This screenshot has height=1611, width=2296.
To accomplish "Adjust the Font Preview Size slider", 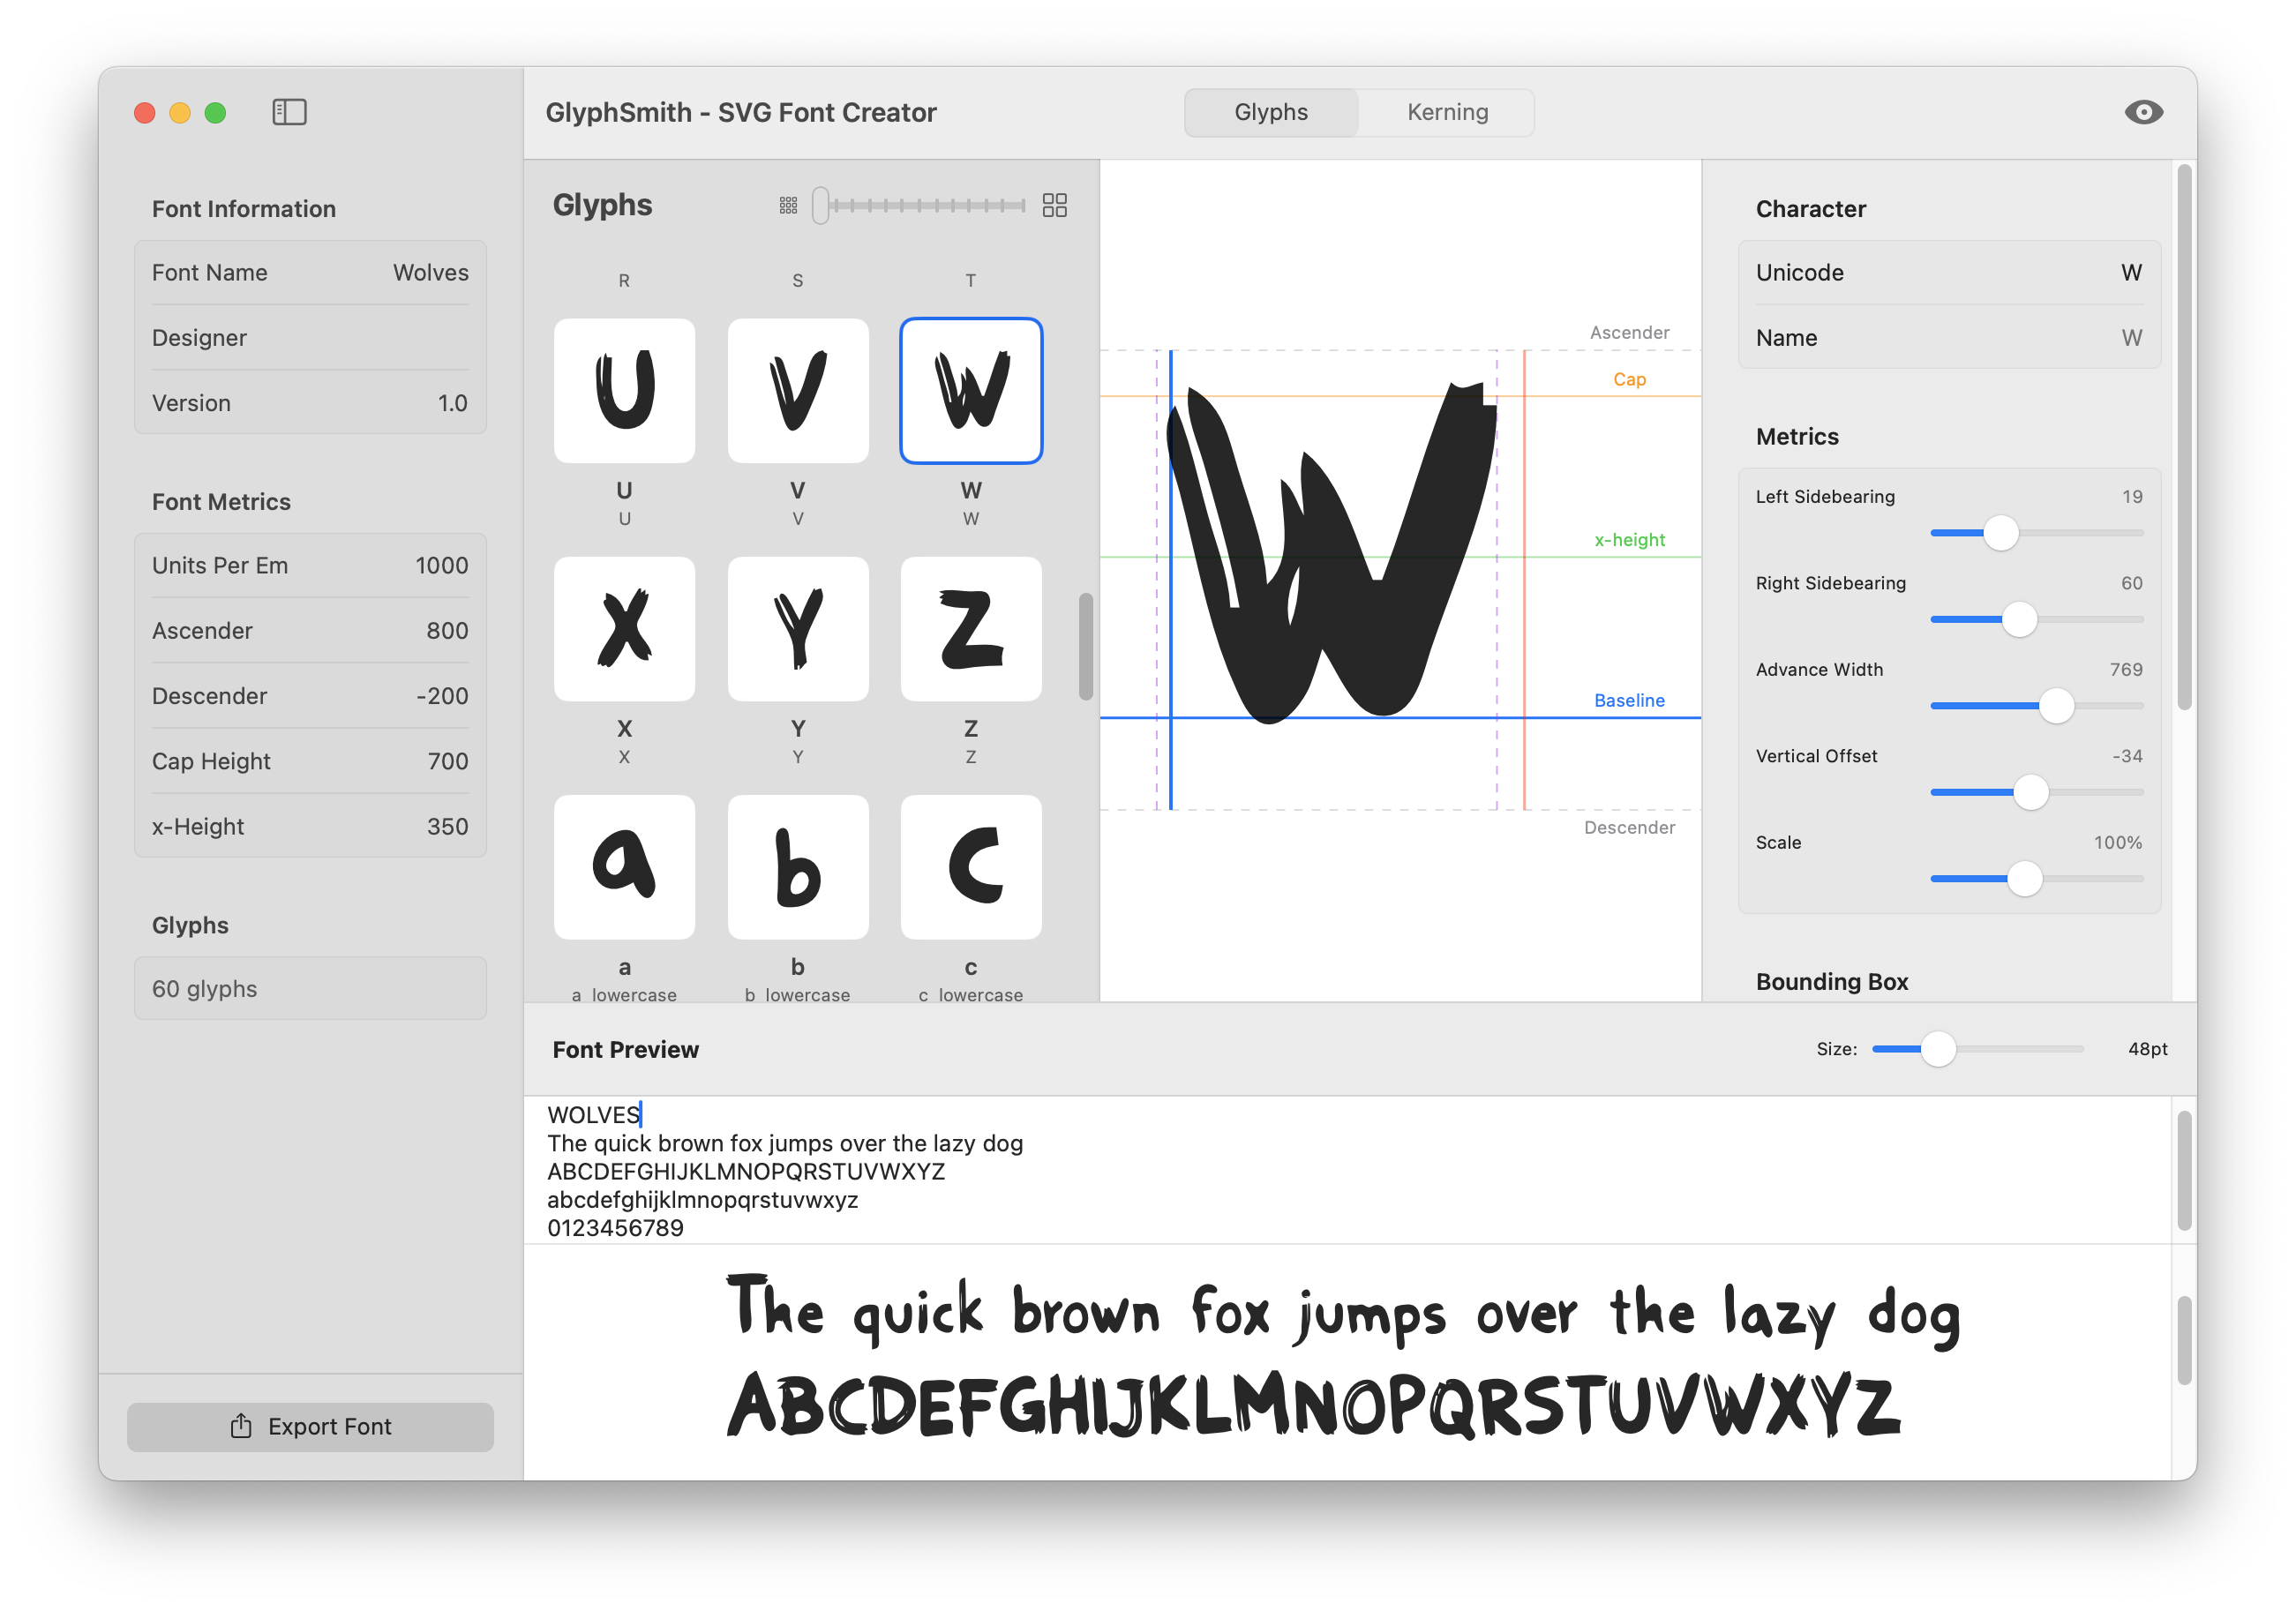I will pos(1940,1049).
